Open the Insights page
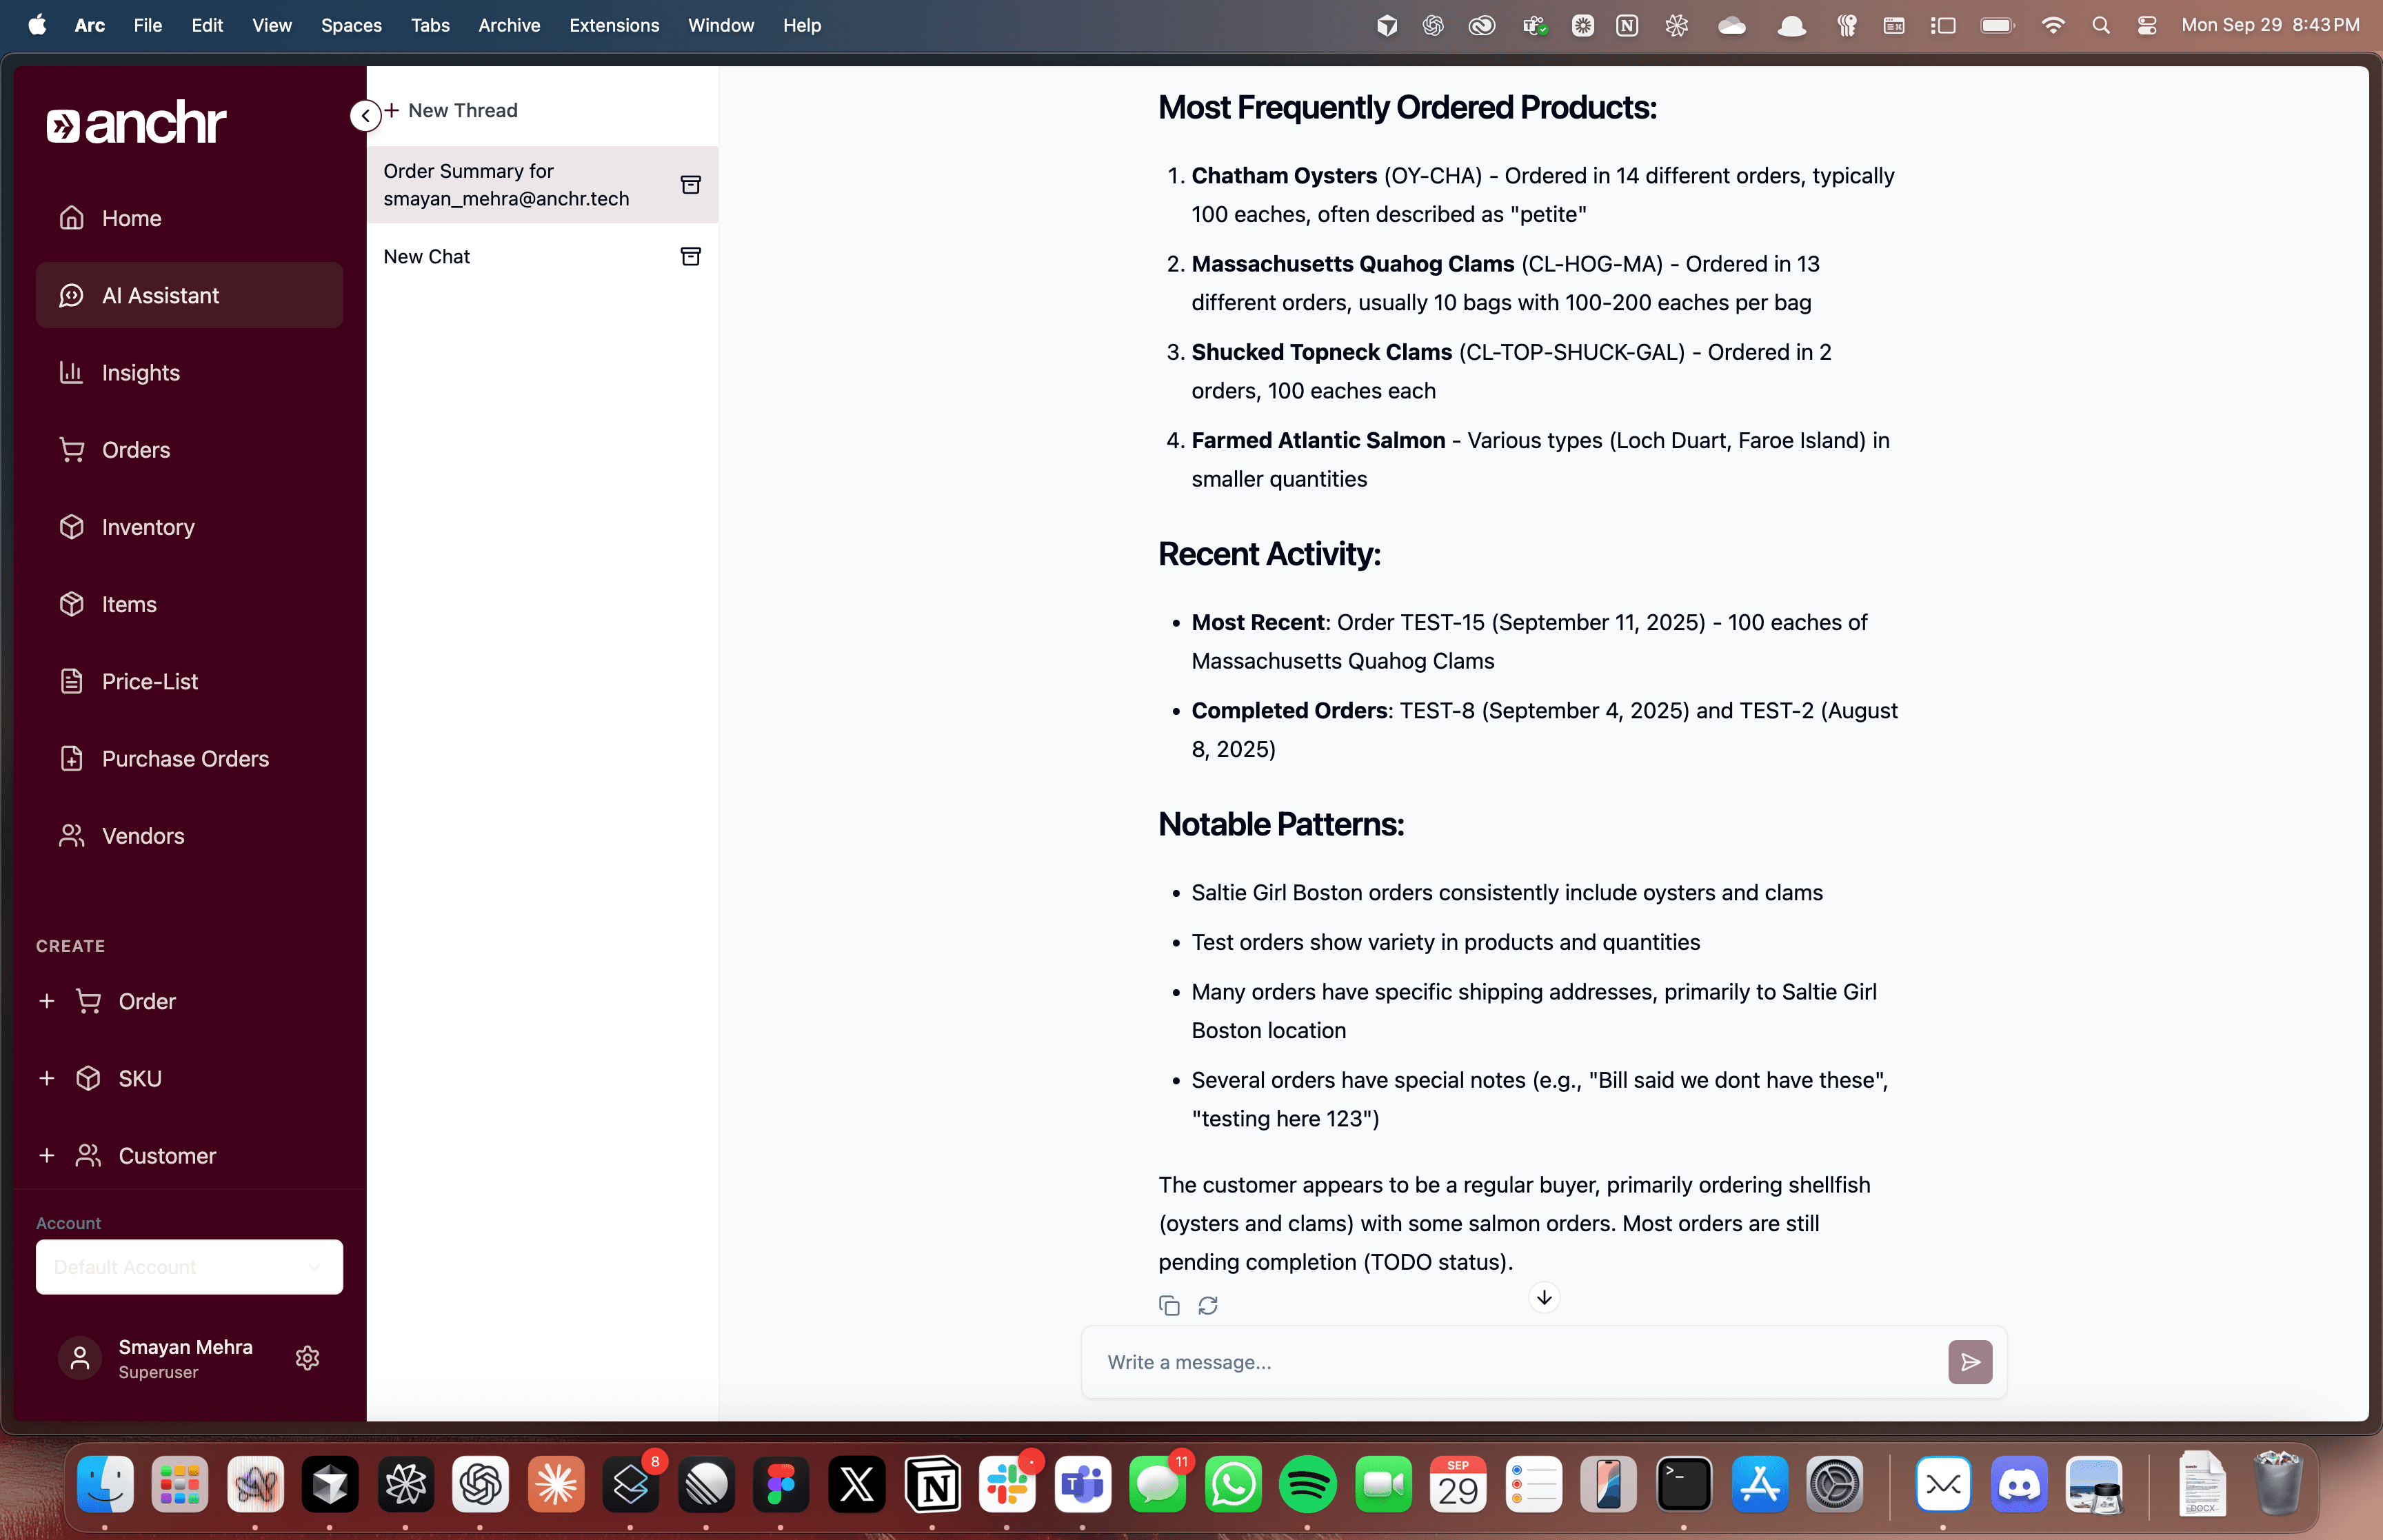 pyautogui.click(x=140, y=373)
